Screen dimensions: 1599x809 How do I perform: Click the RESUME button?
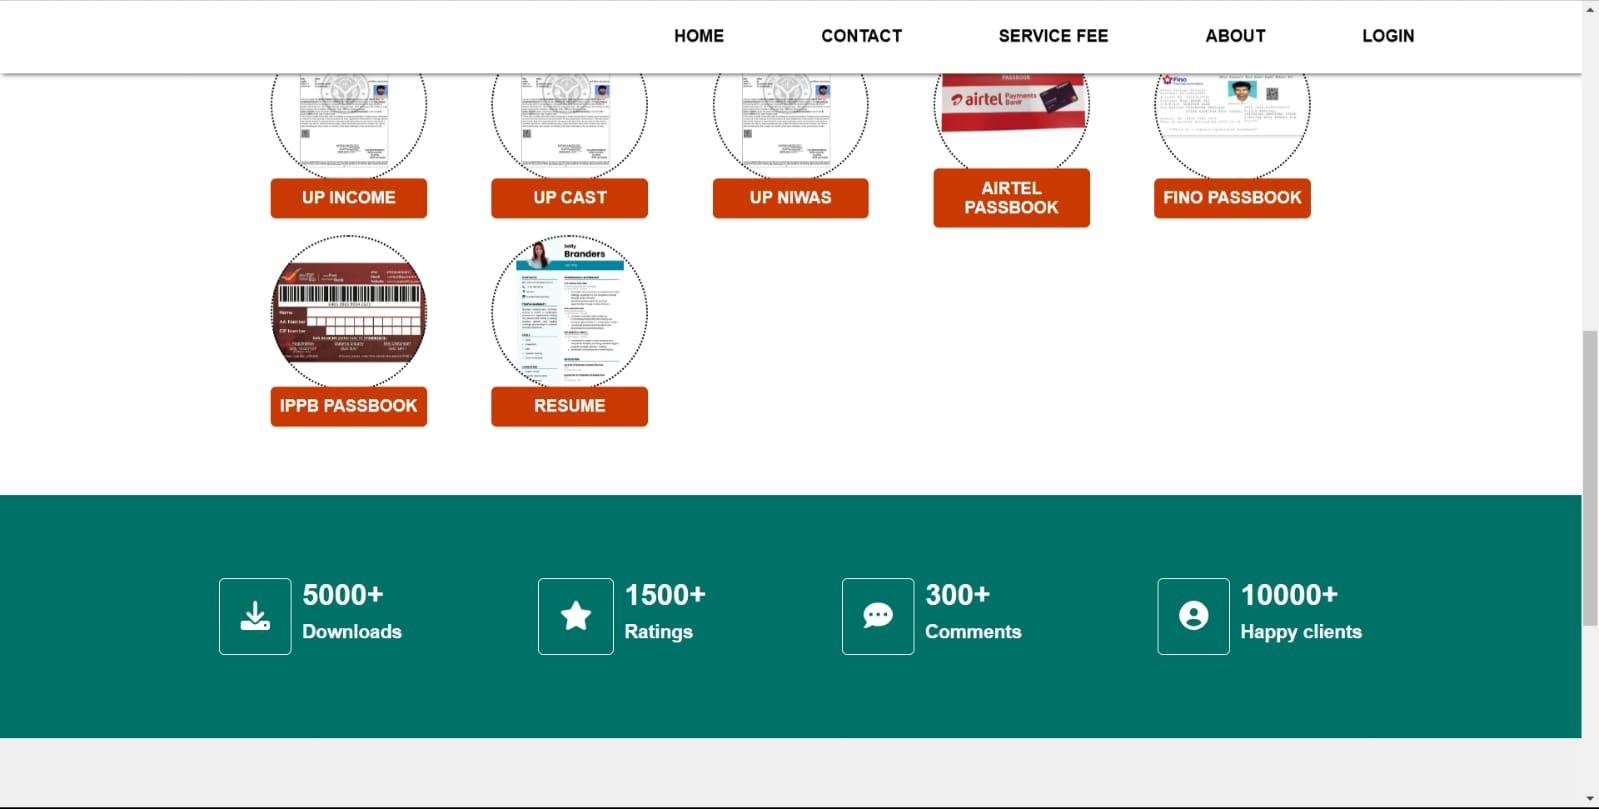click(569, 406)
